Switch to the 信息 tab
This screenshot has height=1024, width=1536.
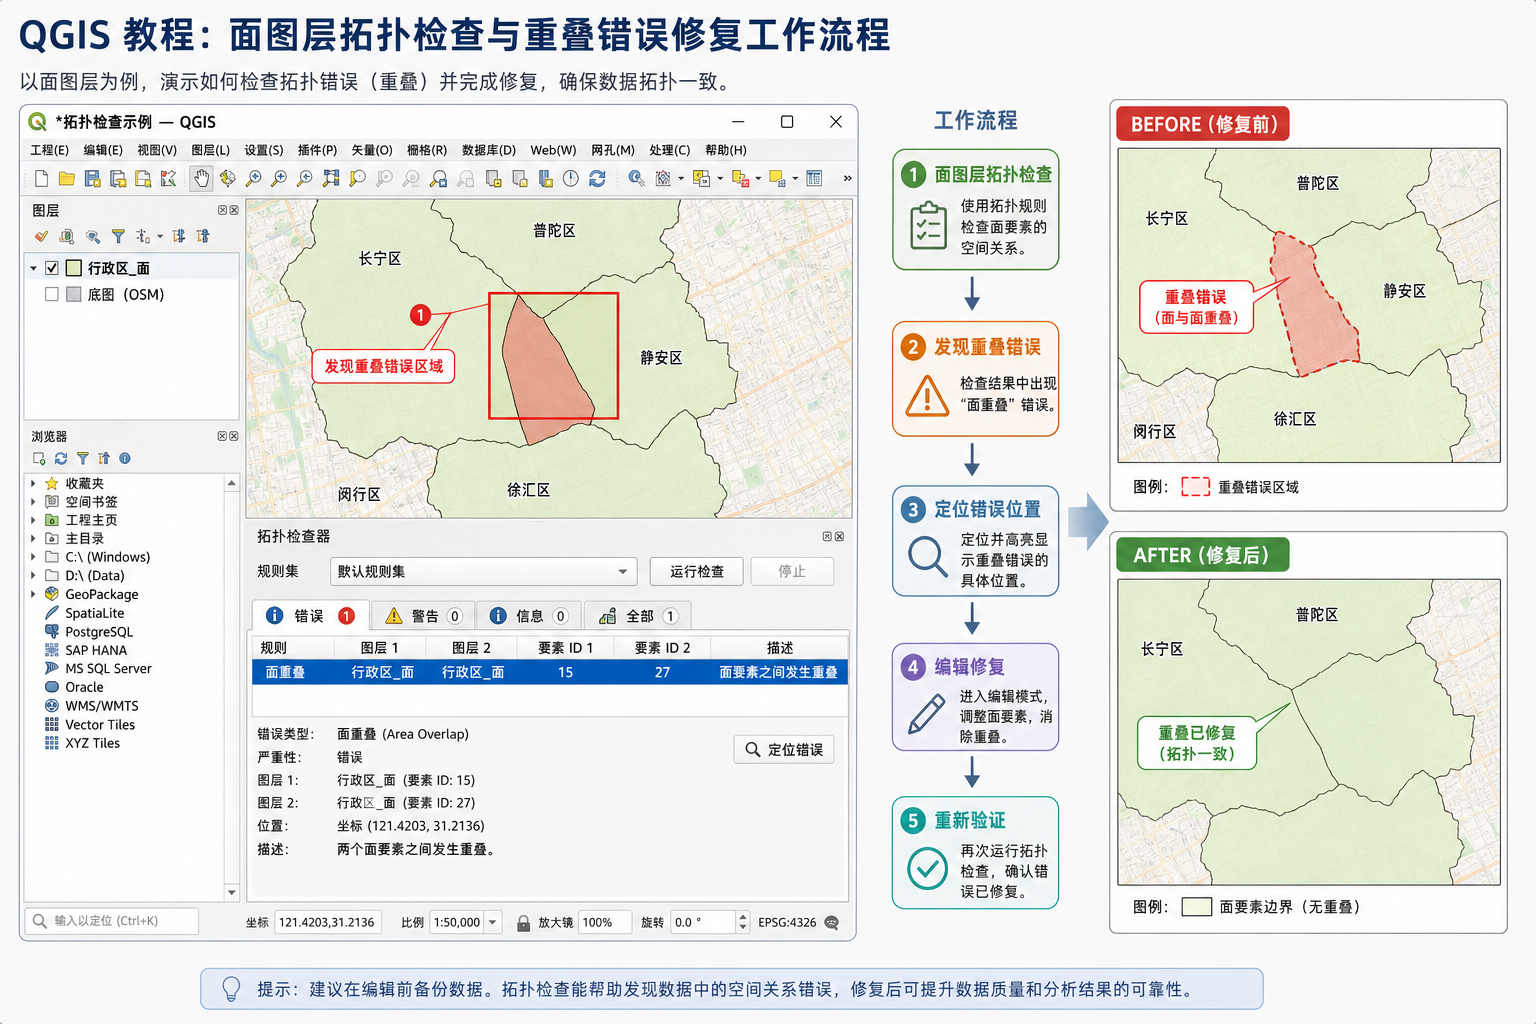click(x=529, y=616)
